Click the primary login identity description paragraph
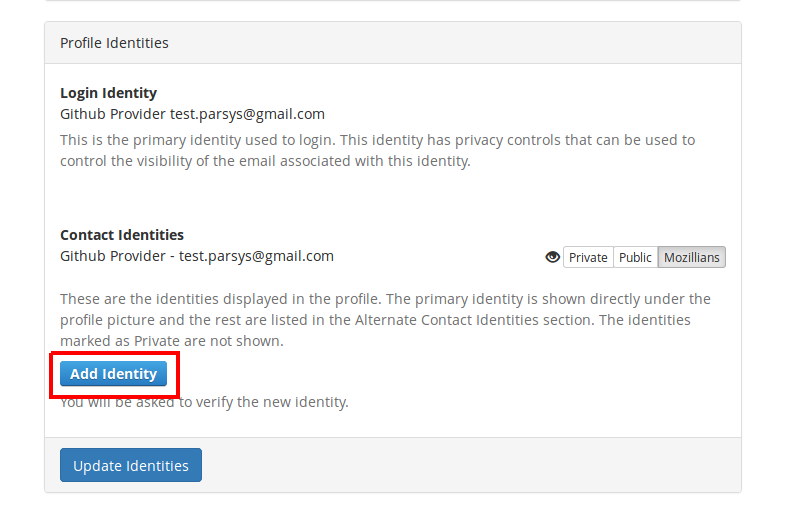The width and height of the screenshot is (794, 511). point(378,150)
